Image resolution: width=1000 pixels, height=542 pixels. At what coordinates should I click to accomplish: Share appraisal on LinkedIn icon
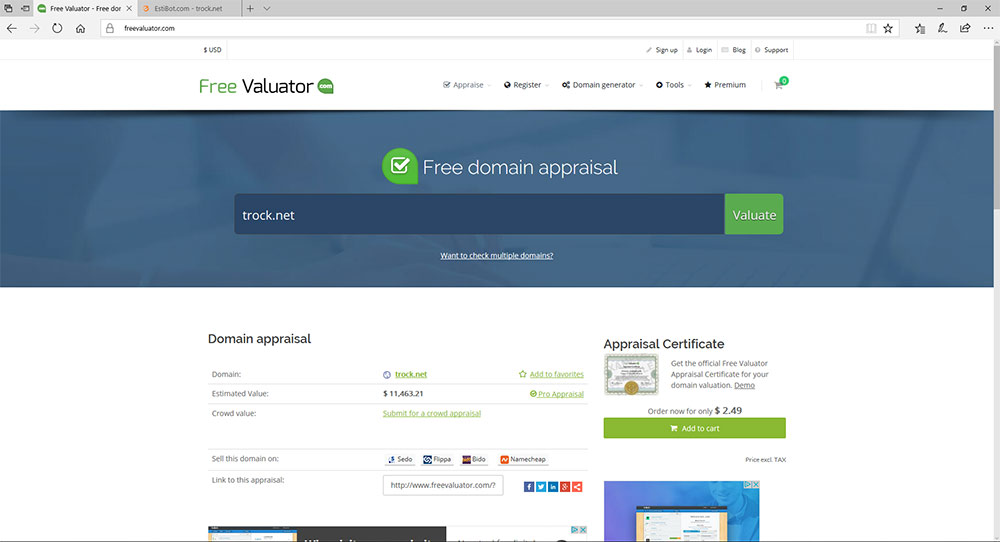coord(553,487)
